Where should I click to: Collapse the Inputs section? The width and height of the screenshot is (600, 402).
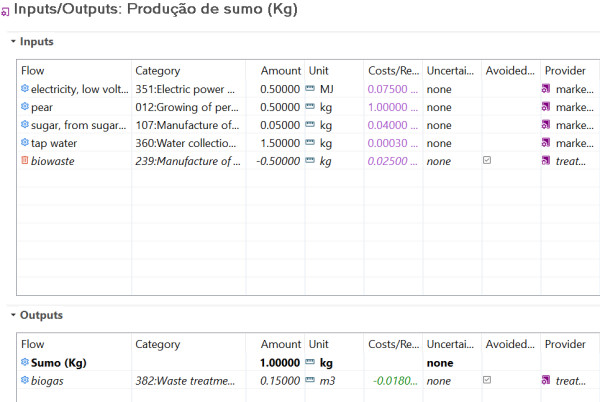point(13,41)
